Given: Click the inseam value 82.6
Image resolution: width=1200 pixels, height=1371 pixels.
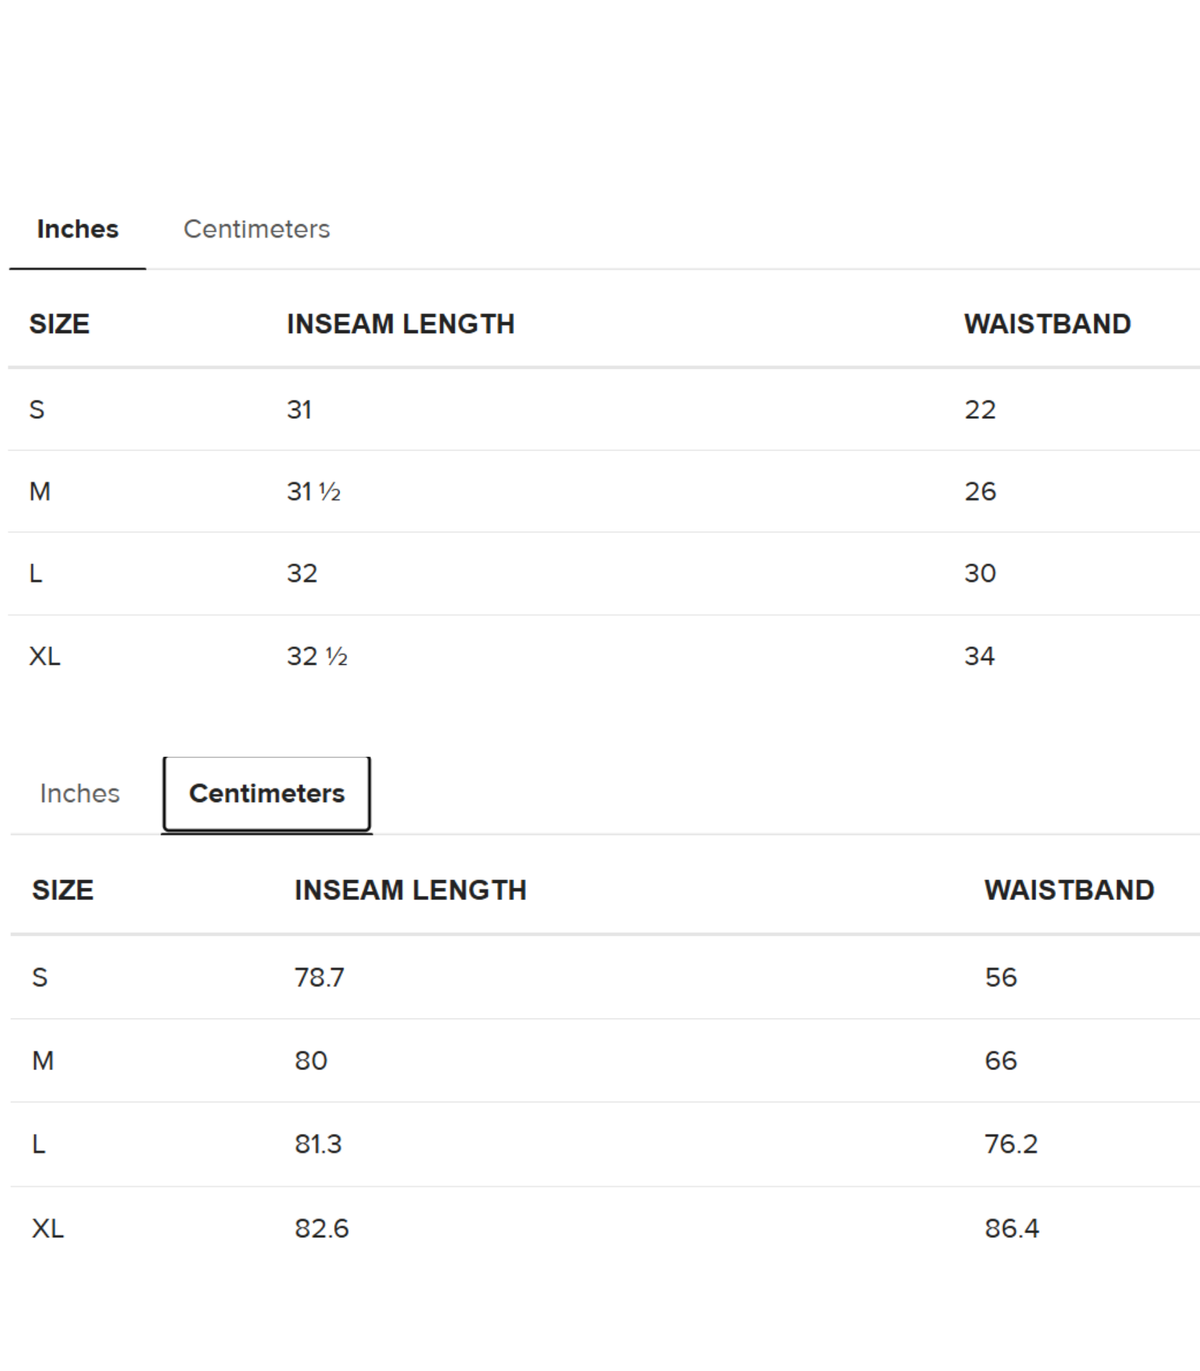Looking at the screenshot, I should coord(322,1228).
